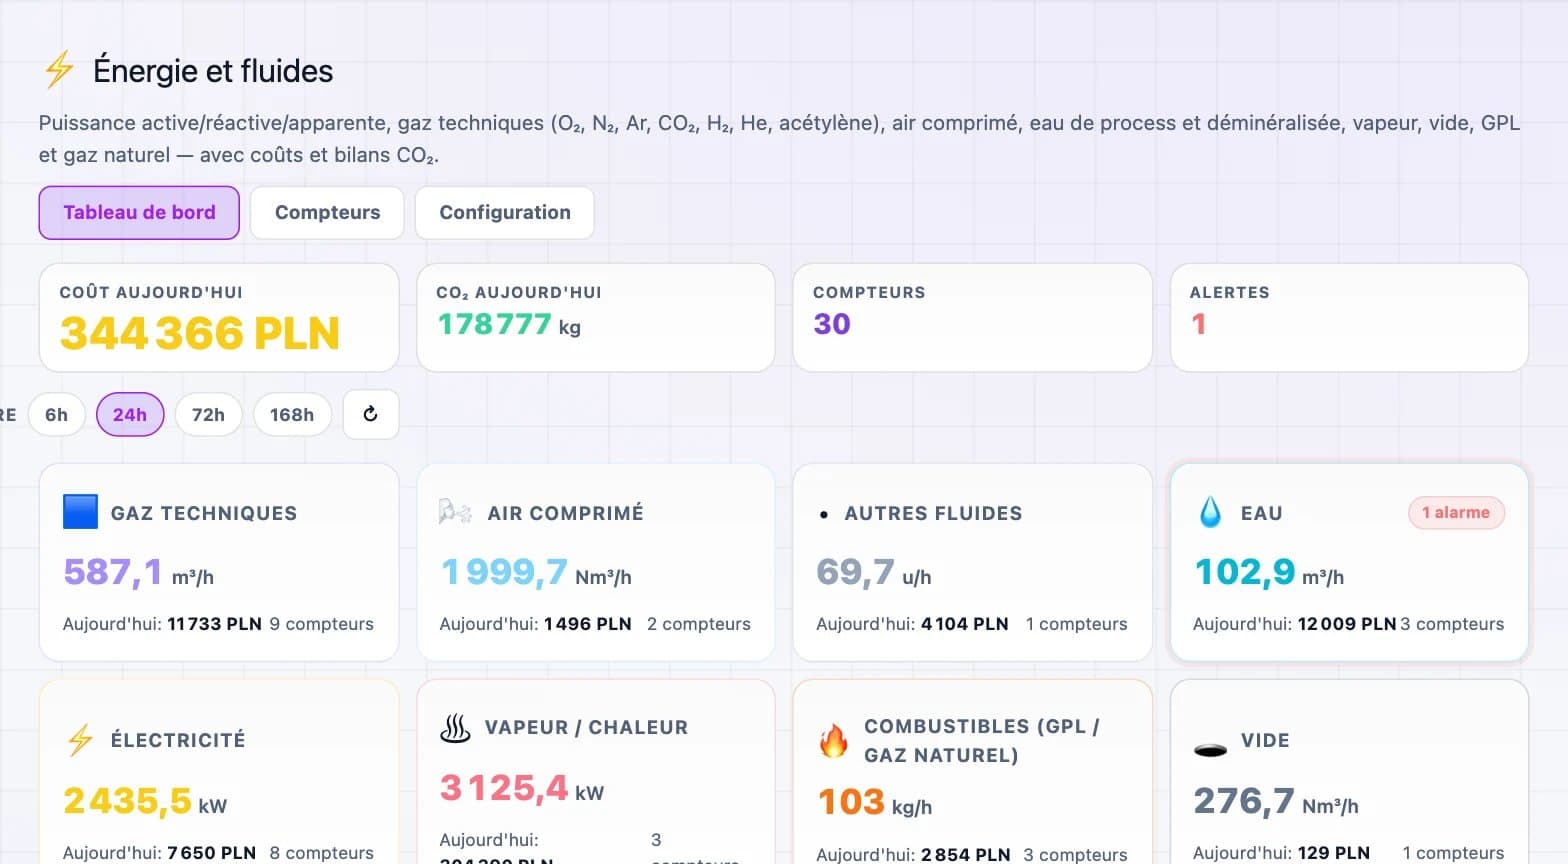Switch to the Tableau de bord tab

coord(139,212)
